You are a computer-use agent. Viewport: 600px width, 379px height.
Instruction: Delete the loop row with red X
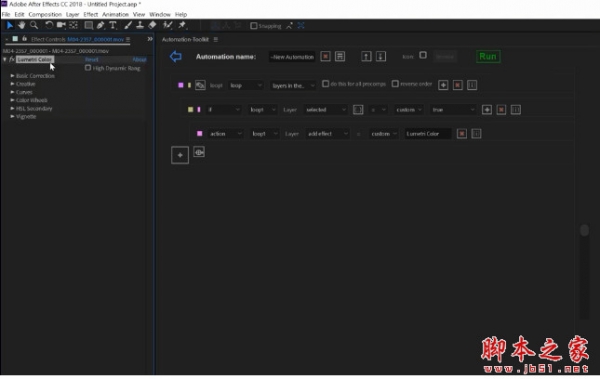pos(458,85)
